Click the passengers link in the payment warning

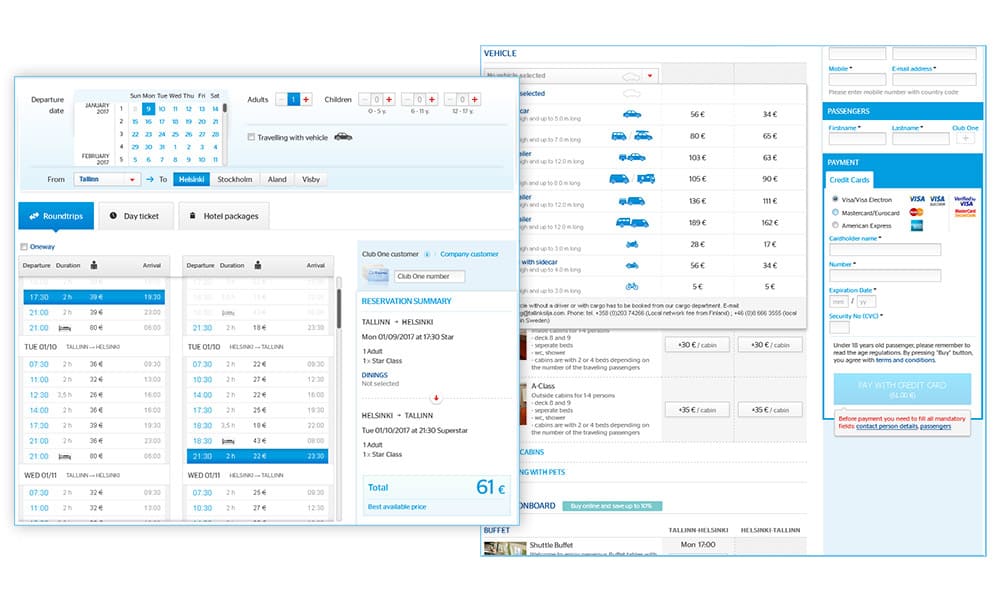pos(936,426)
